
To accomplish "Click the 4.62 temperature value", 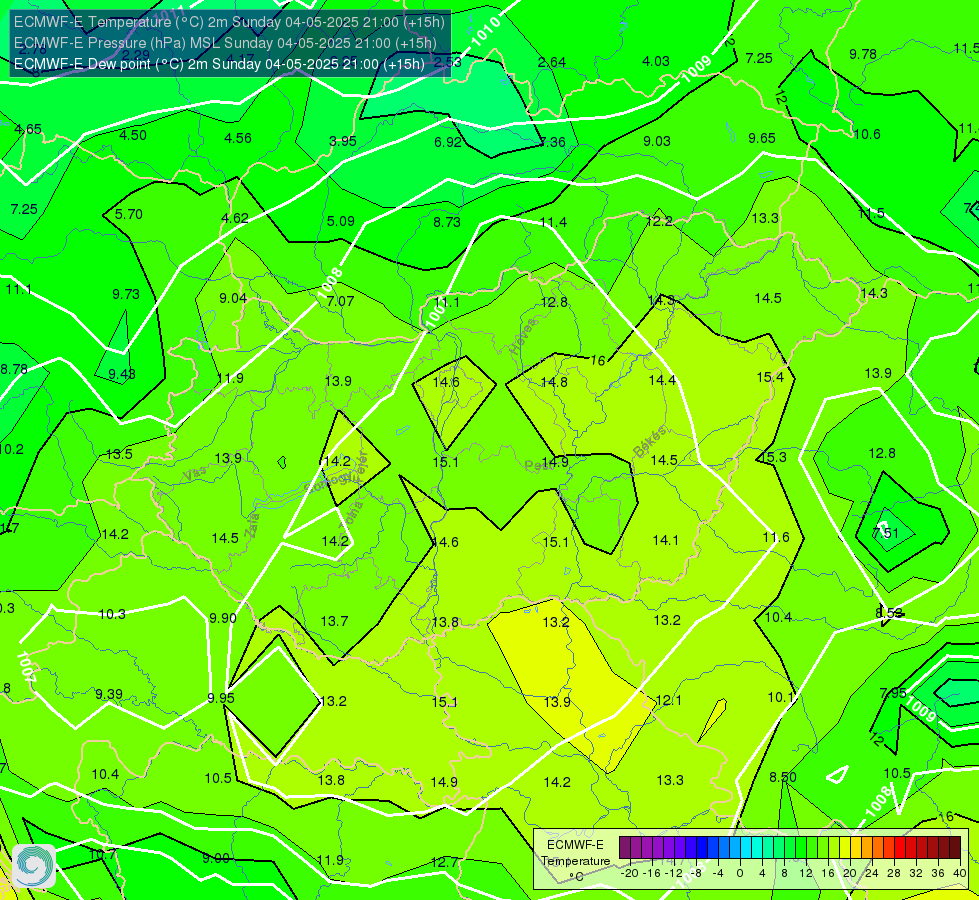I will pos(235,219).
